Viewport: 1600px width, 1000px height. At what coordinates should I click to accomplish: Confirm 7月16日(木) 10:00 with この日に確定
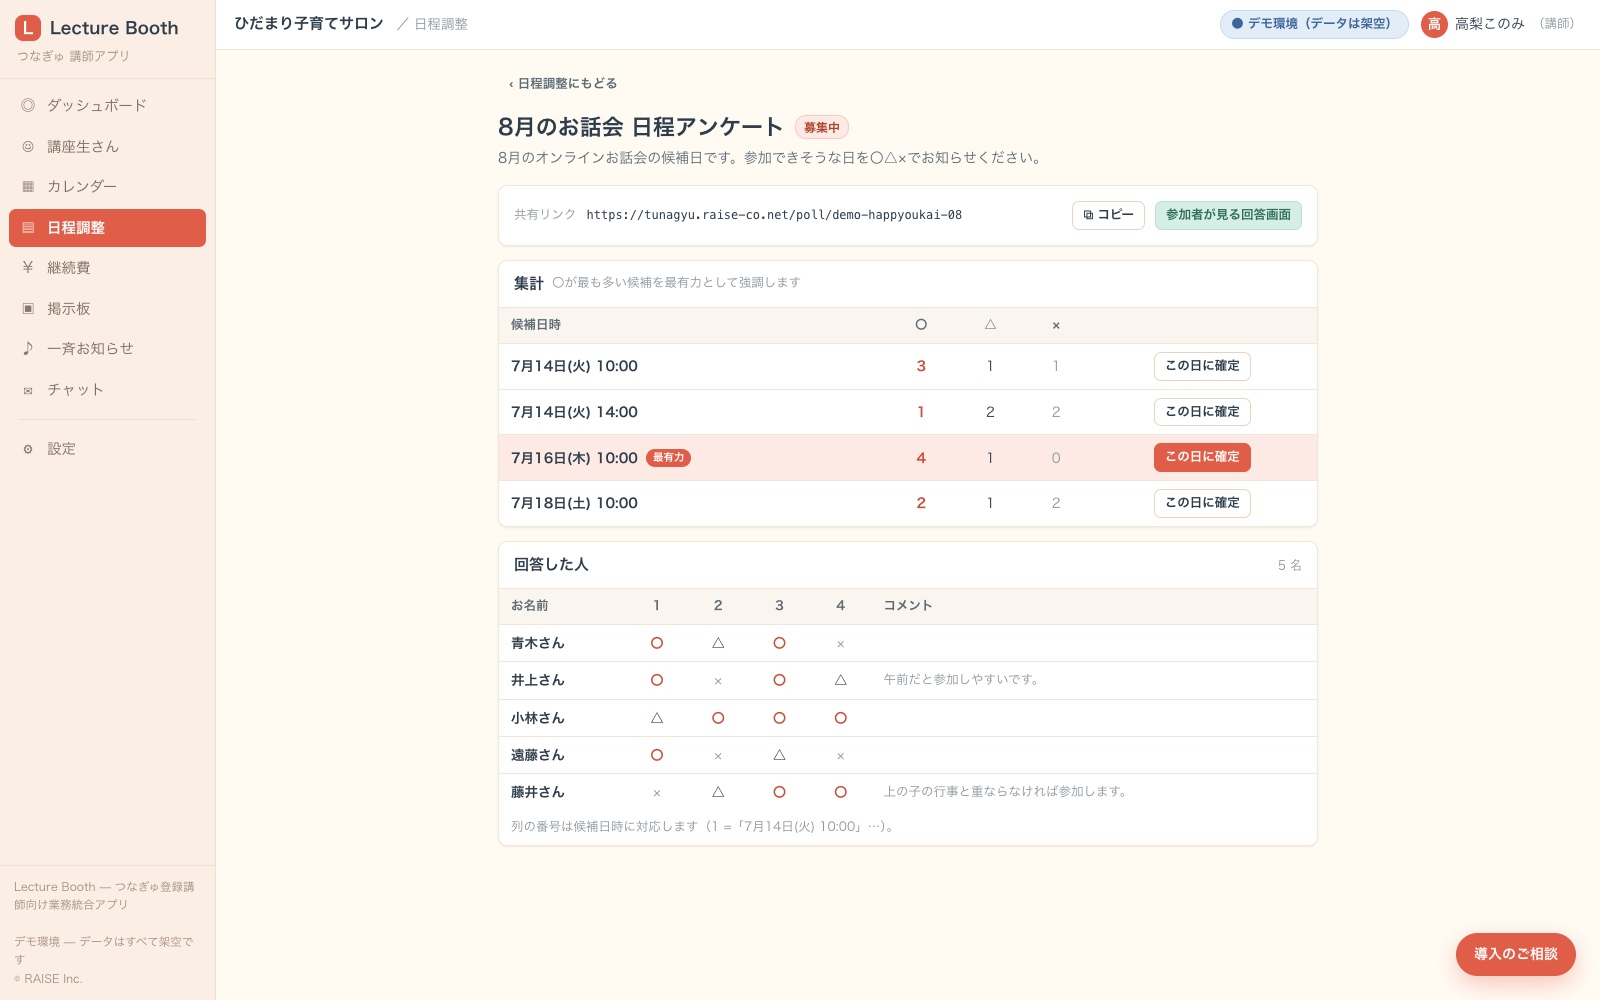(1202, 457)
